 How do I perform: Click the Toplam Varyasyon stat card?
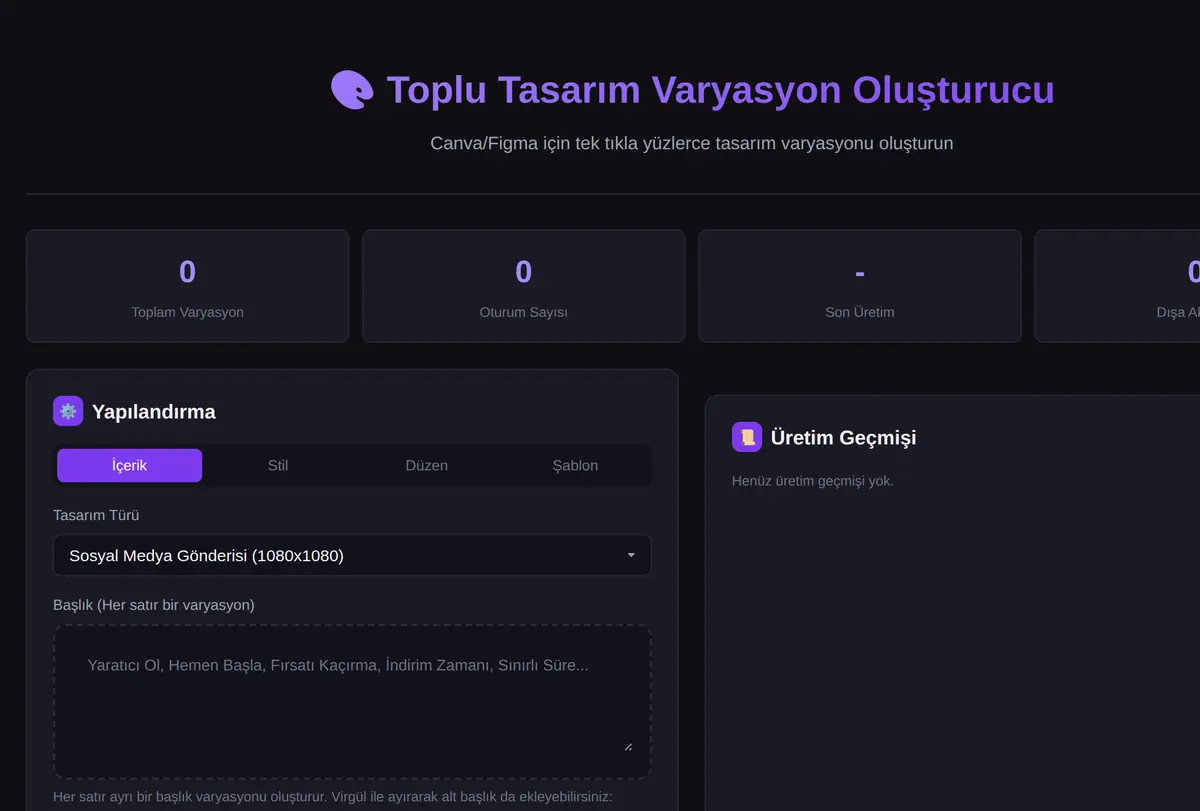tap(187, 286)
